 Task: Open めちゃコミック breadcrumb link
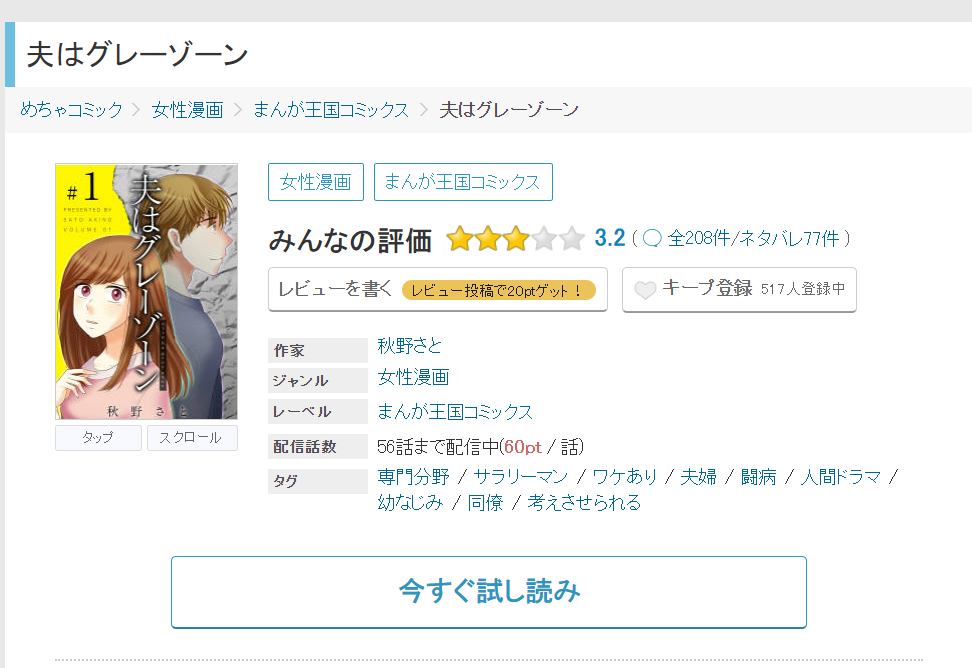pos(72,110)
